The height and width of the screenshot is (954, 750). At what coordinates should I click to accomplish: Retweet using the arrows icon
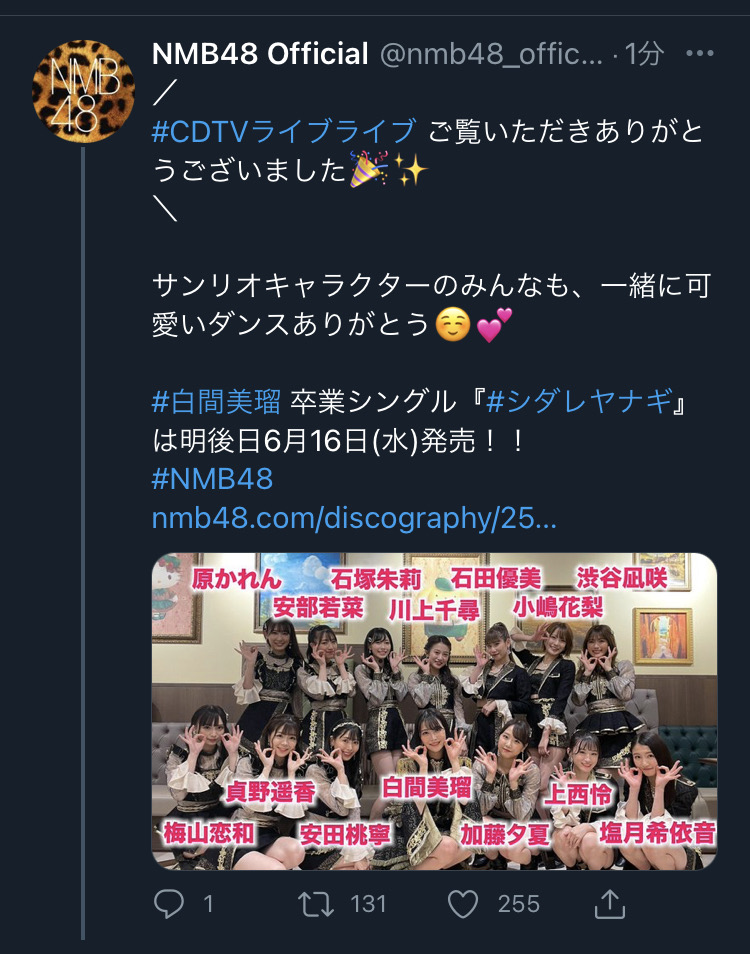pyautogui.click(x=316, y=904)
